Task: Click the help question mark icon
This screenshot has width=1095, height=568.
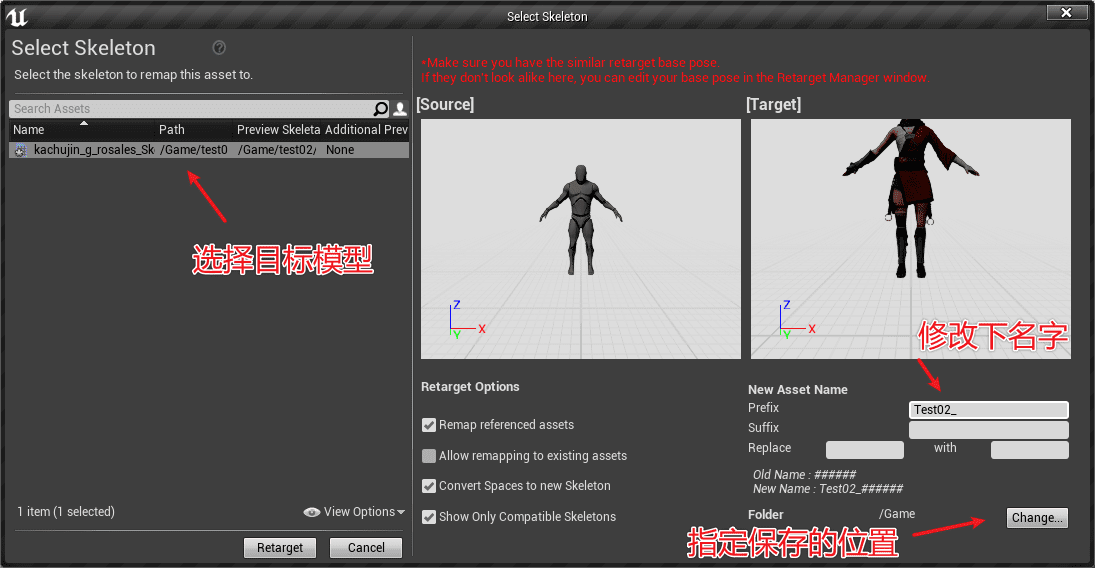Action: point(220,48)
